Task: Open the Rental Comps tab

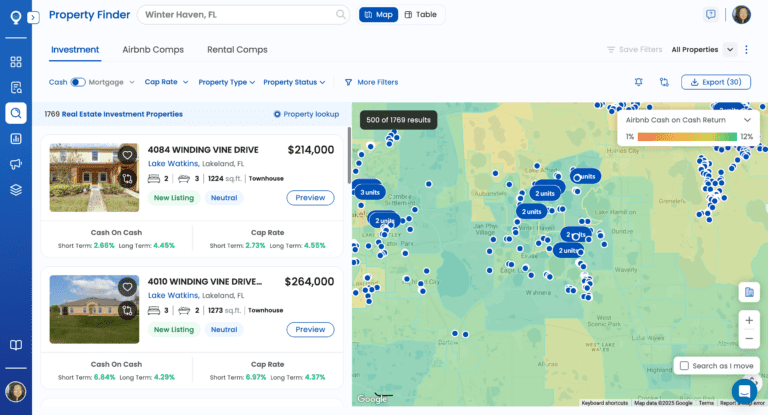Action: 237,49
